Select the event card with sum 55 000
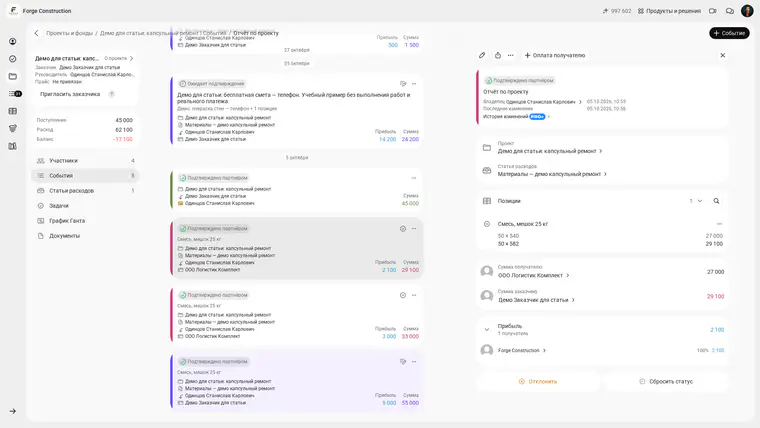 297,381
